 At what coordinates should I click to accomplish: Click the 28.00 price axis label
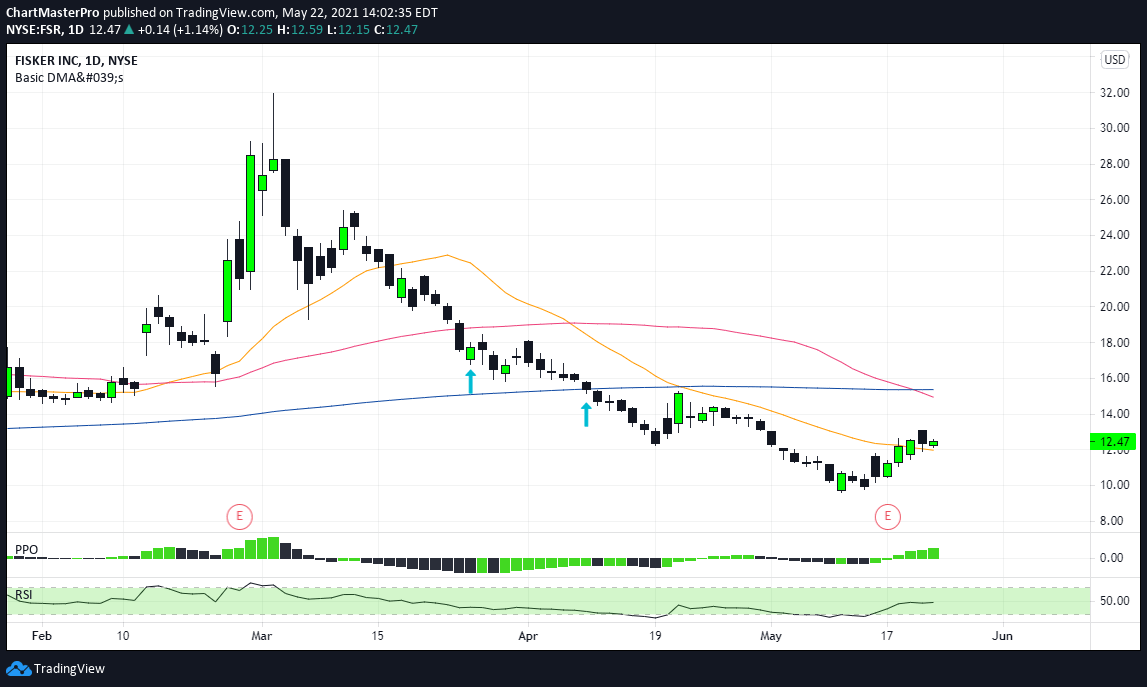[1115, 164]
